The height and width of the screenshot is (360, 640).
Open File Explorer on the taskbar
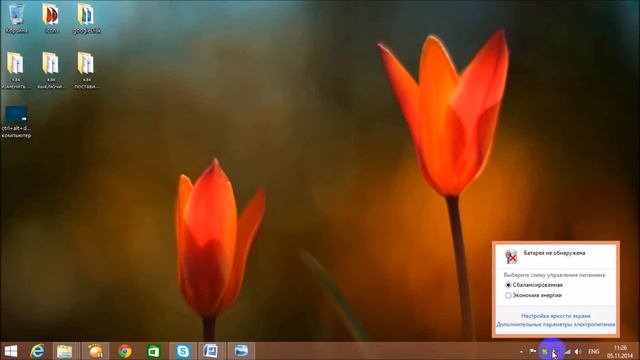64,351
